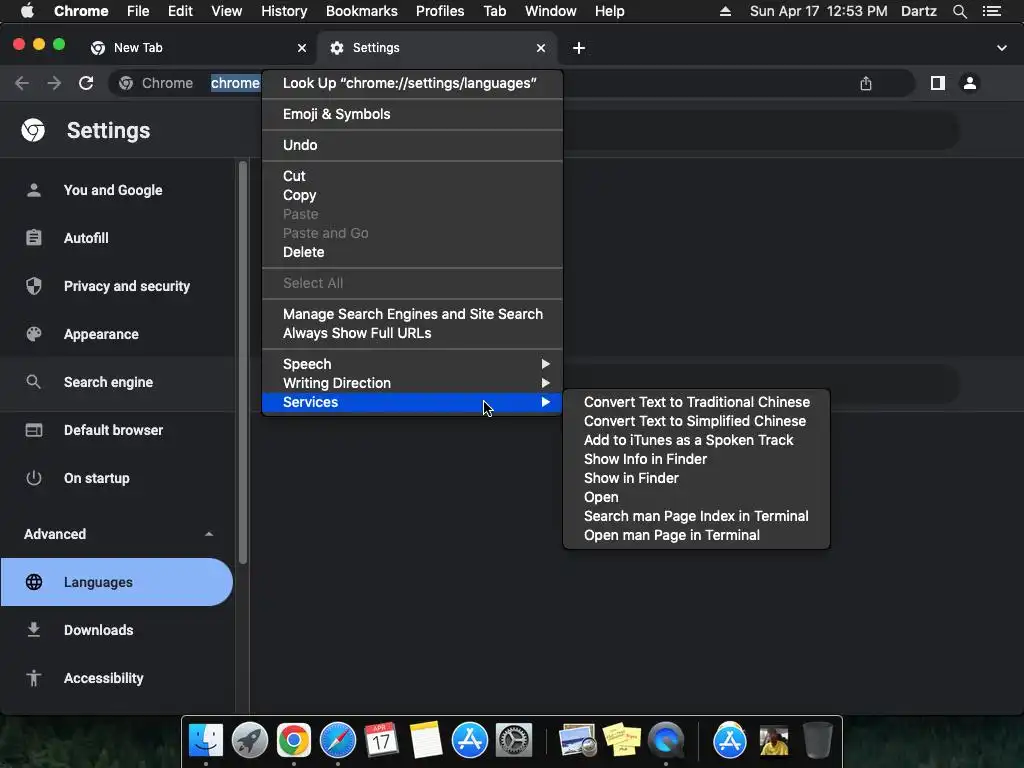This screenshot has width=1024, height=768.
Task: Open System Preferences from the Dock
Action: 514,741
